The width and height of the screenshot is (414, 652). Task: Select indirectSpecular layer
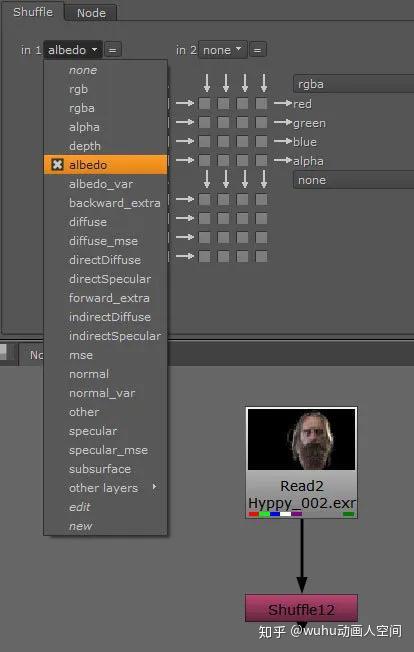(x=106, y=336)
